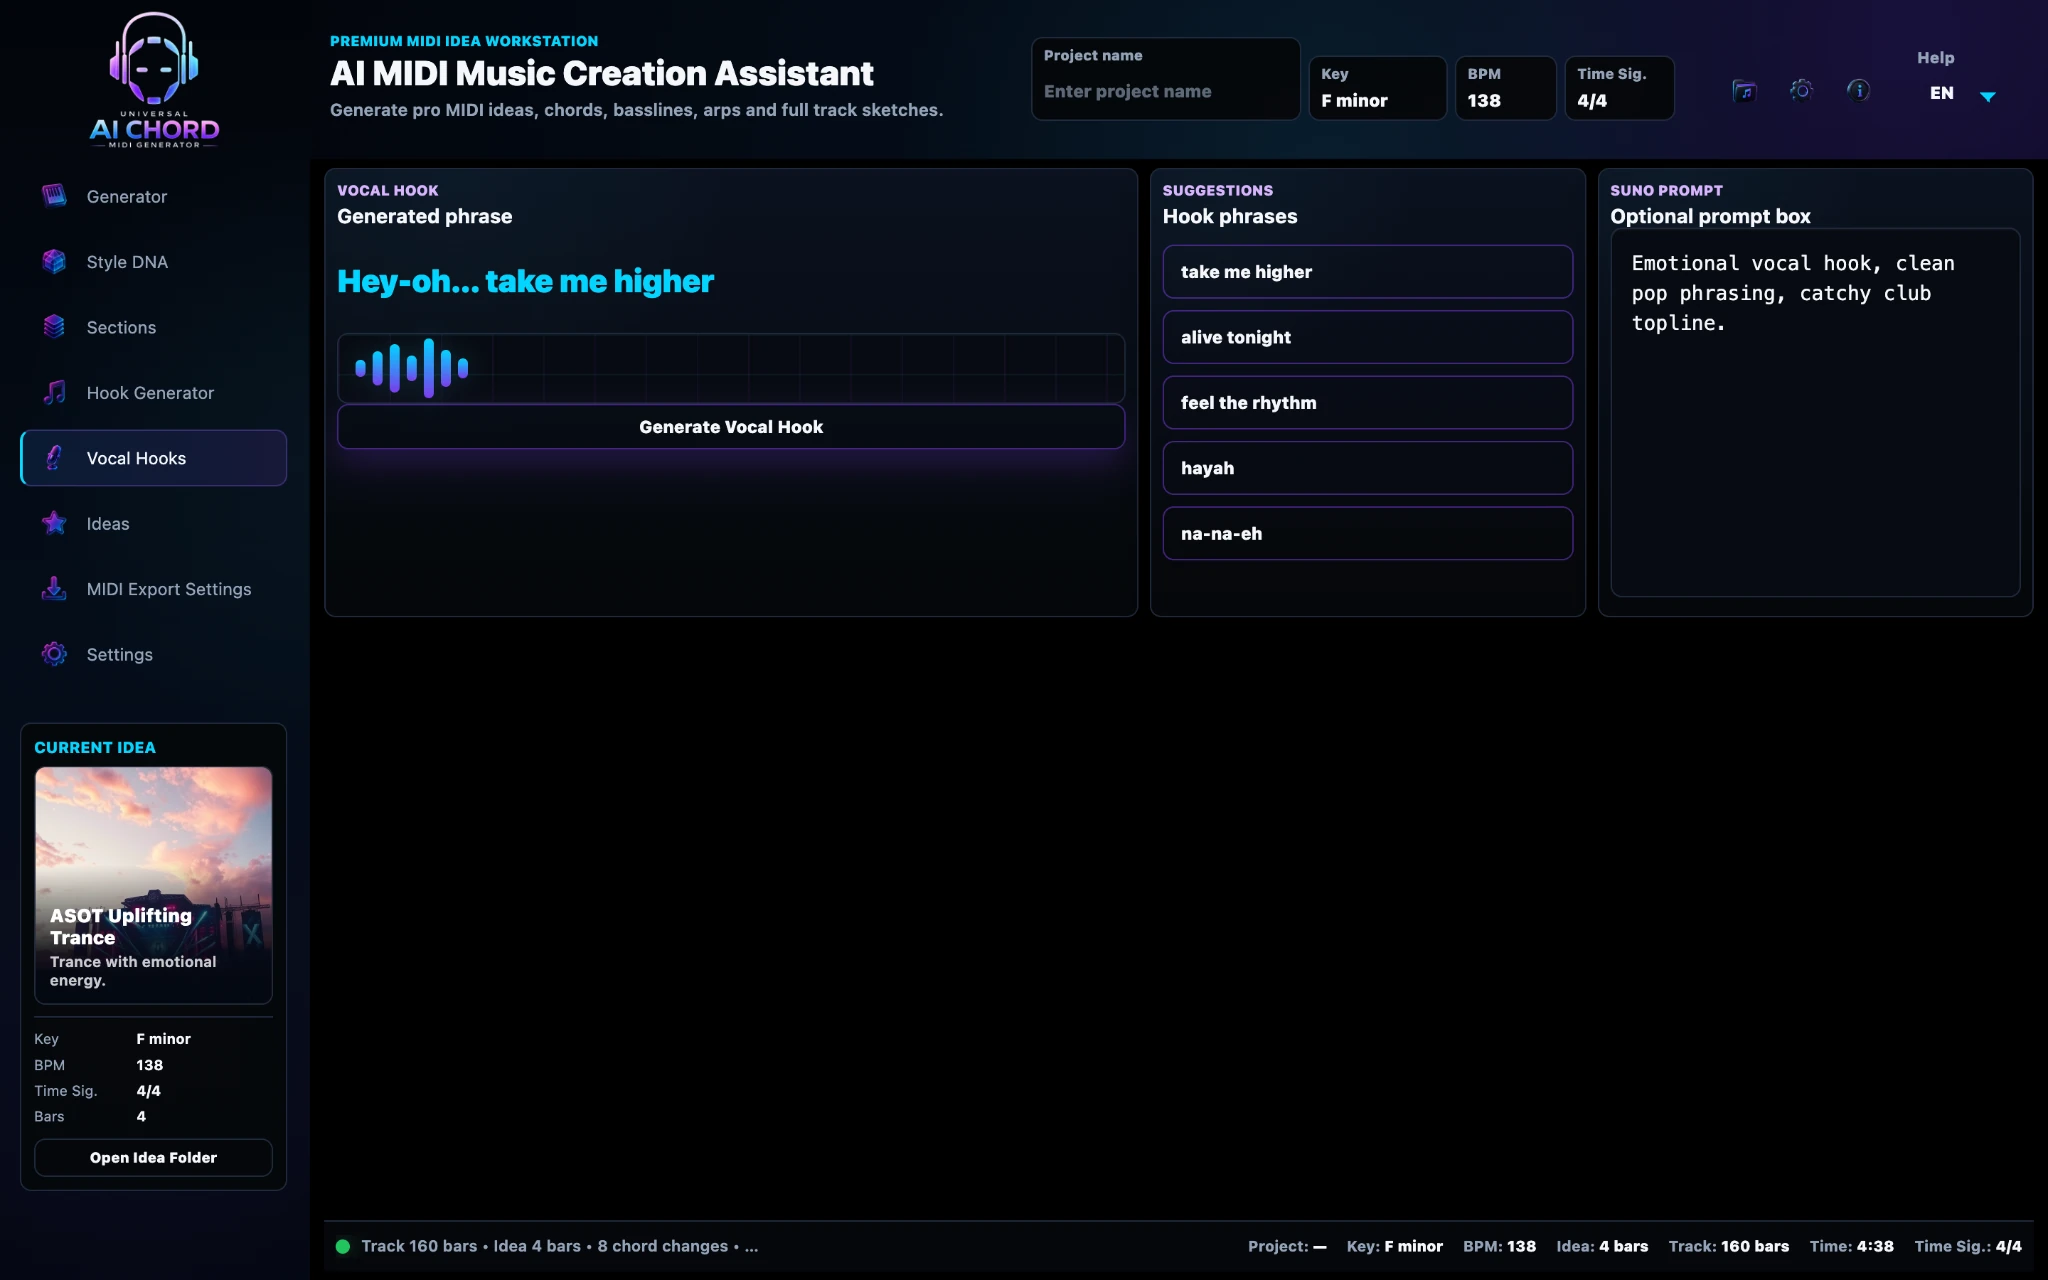2048x1280 pixels.
Task: Expand the EN language dropdown arrow
Action: coord(1988,96)
